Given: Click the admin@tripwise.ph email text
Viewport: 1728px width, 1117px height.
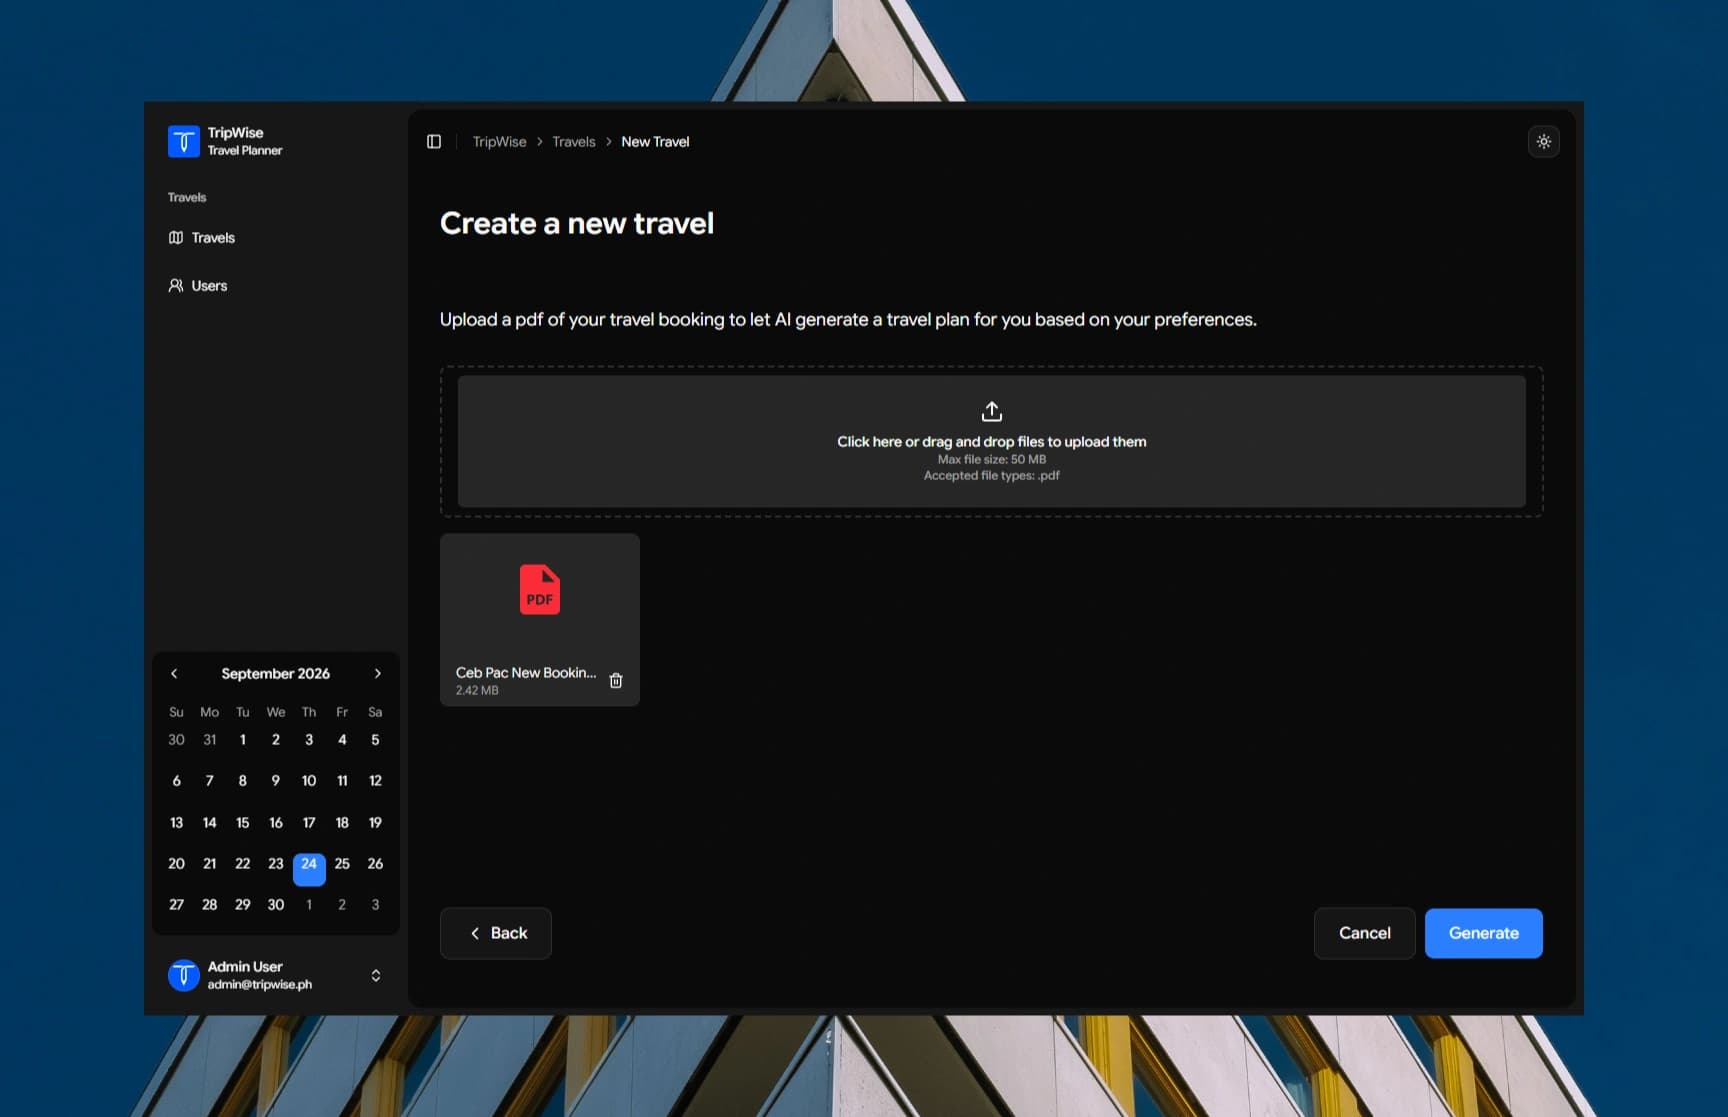Looking at the screenshot, I should pos(260,985).
